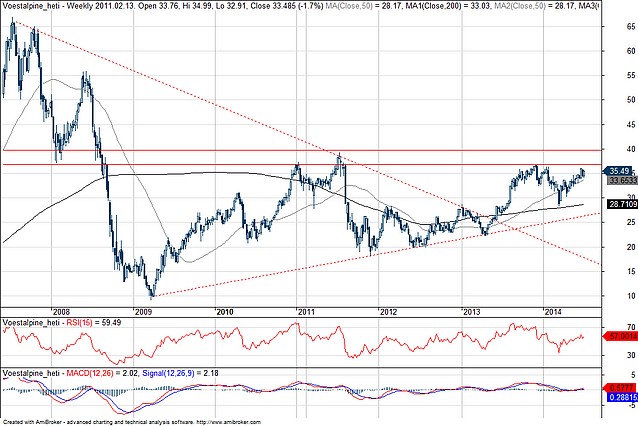638x426 pixels.
Task: Click the 35.49 price marker label
Action: click(x=620, y=171)
